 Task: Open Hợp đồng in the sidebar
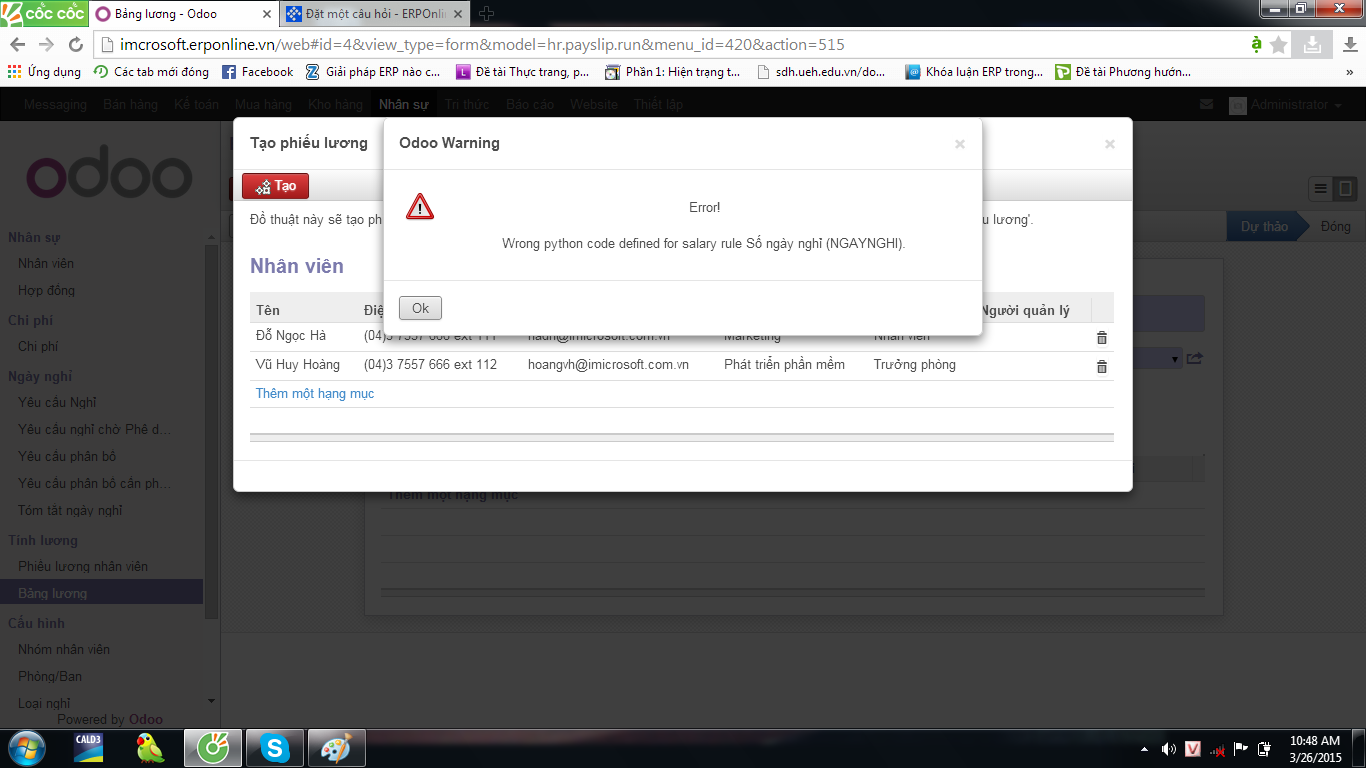[46, 290]
